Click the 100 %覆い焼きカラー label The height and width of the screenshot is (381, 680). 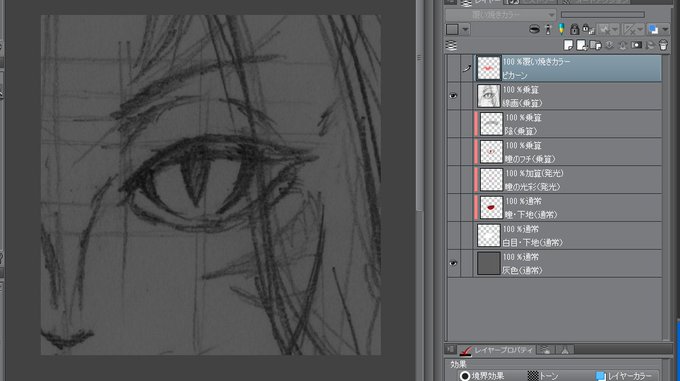point(536,62)
